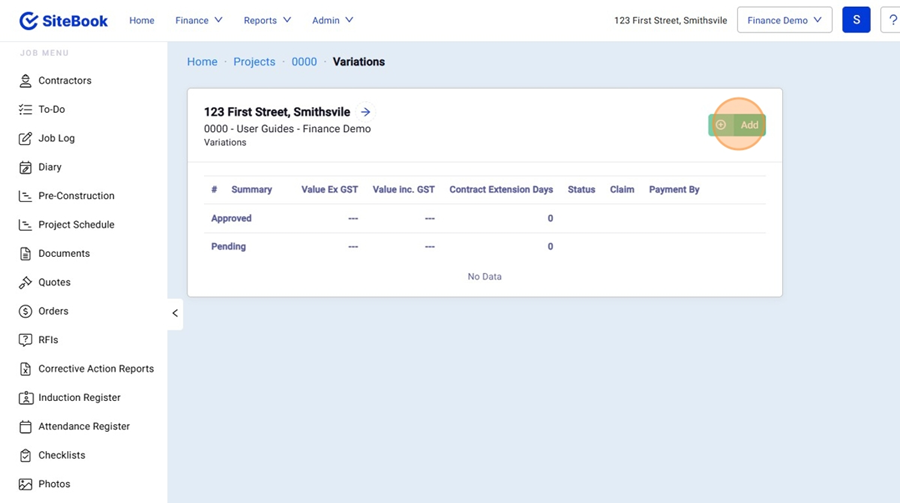Click the RFIs question icon
The image size is (900, 503).
pyautogui.click(x=26, y=340)
